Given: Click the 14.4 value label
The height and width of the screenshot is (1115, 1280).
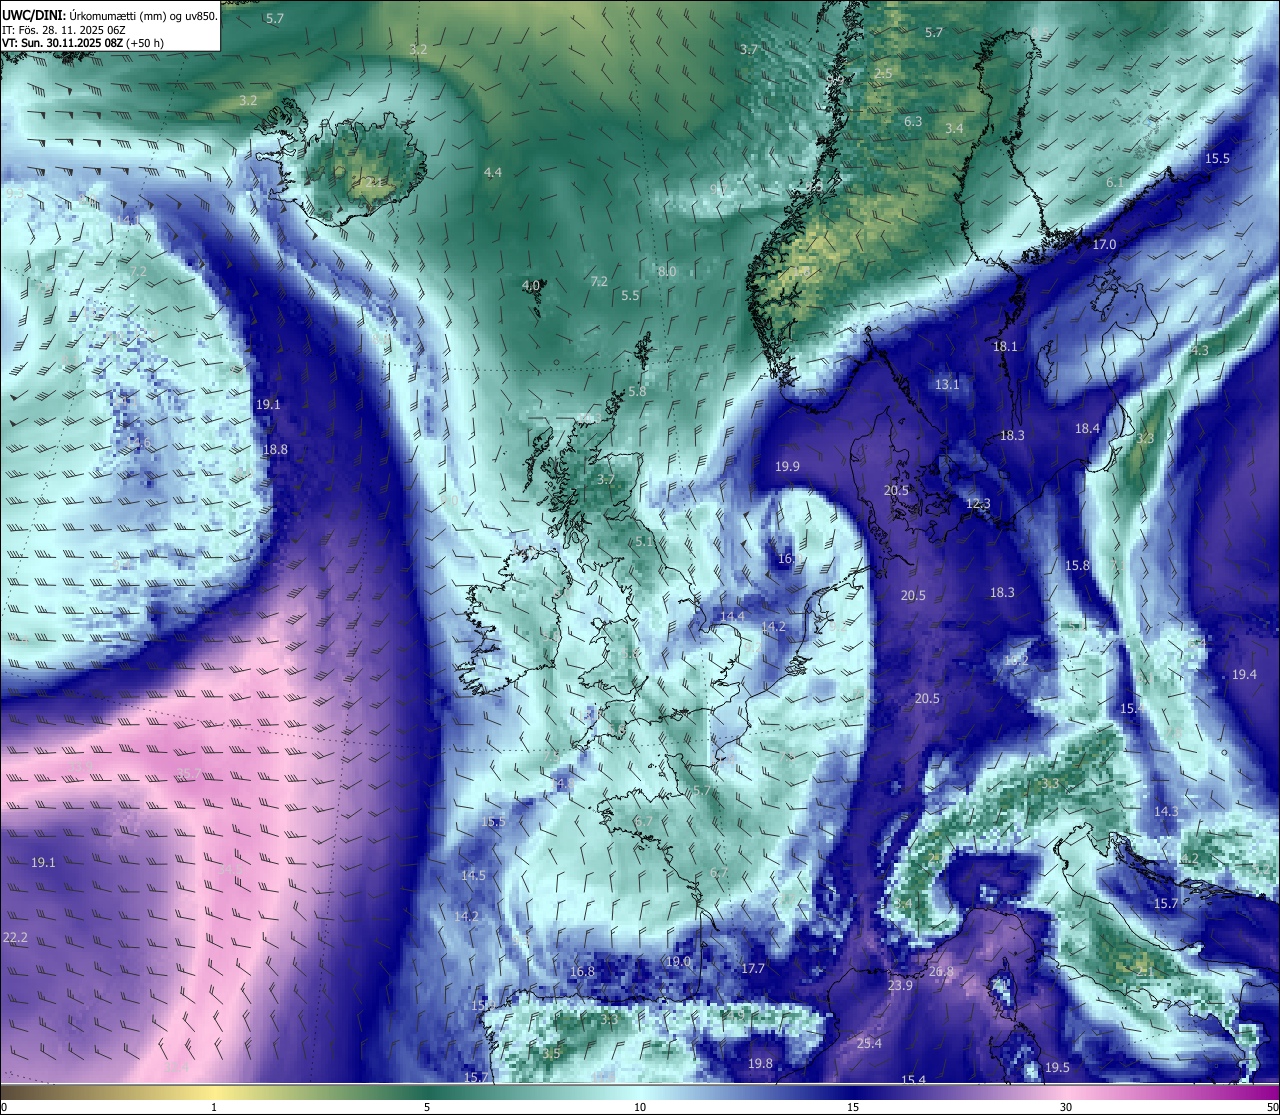Looking at the screenshot, I should pos(733,616).
